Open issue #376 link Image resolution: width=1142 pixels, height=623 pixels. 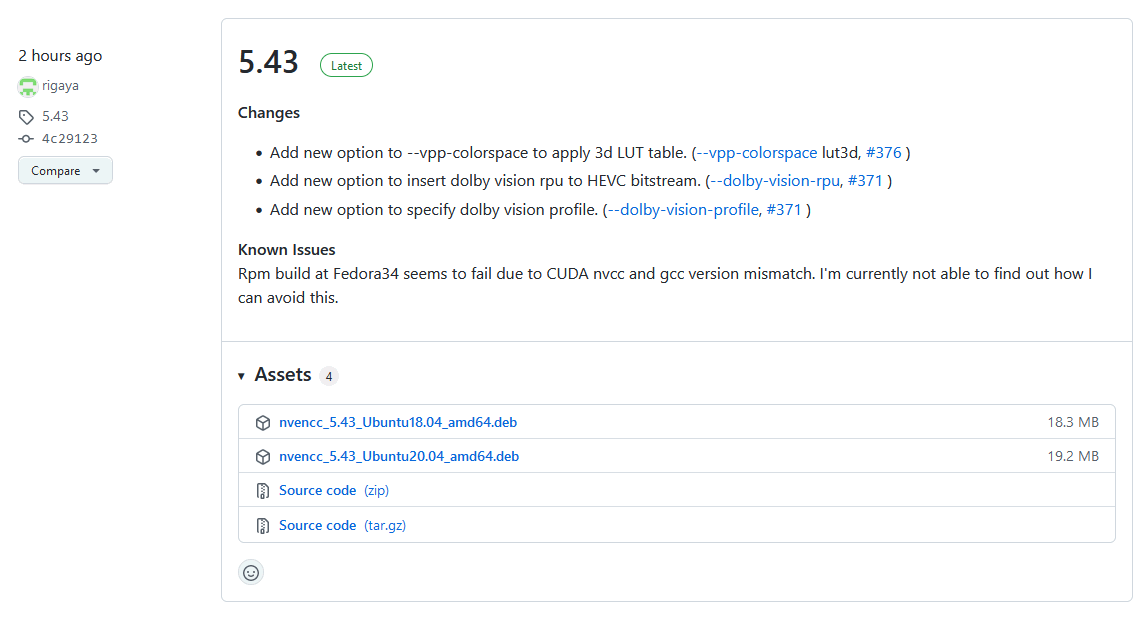coord(883,153)
